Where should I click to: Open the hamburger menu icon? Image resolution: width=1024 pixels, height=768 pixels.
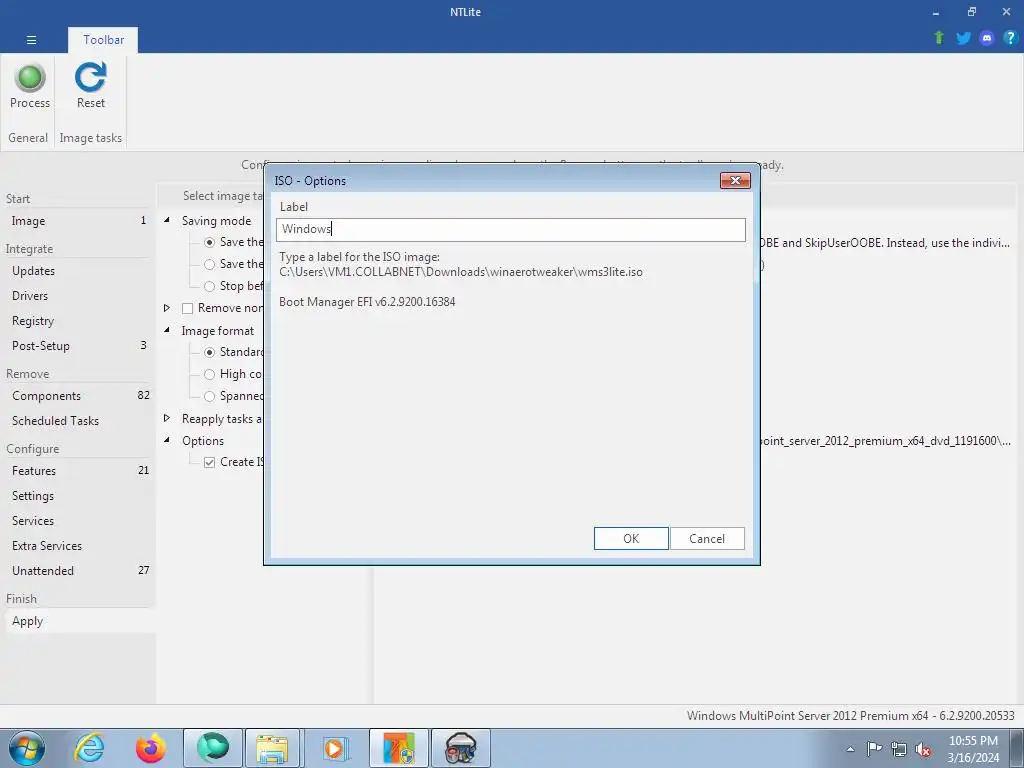click(31, 40)
